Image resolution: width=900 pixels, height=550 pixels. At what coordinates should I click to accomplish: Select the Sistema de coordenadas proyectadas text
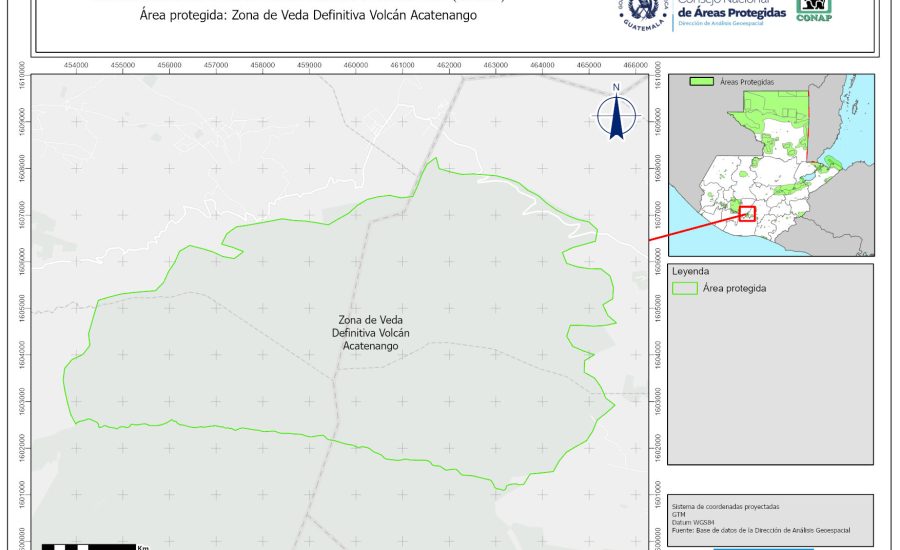pos(725,507)
